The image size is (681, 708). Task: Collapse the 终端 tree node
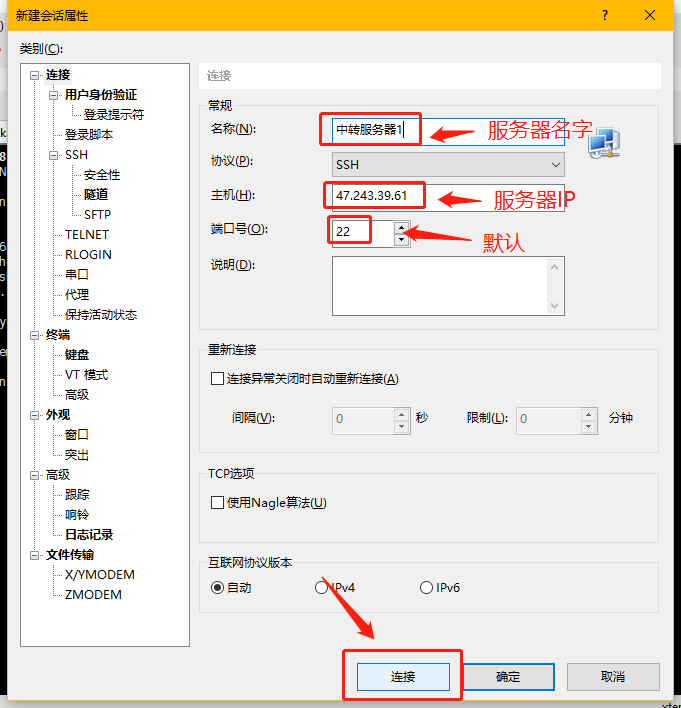pos(34,335)
